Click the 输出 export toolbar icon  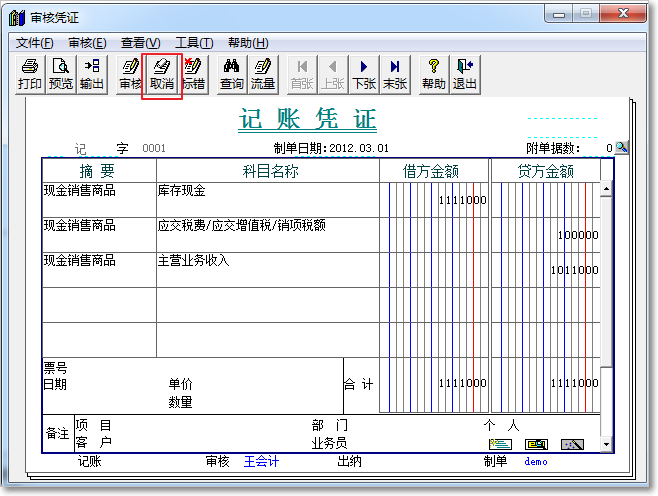coord(92,75)
